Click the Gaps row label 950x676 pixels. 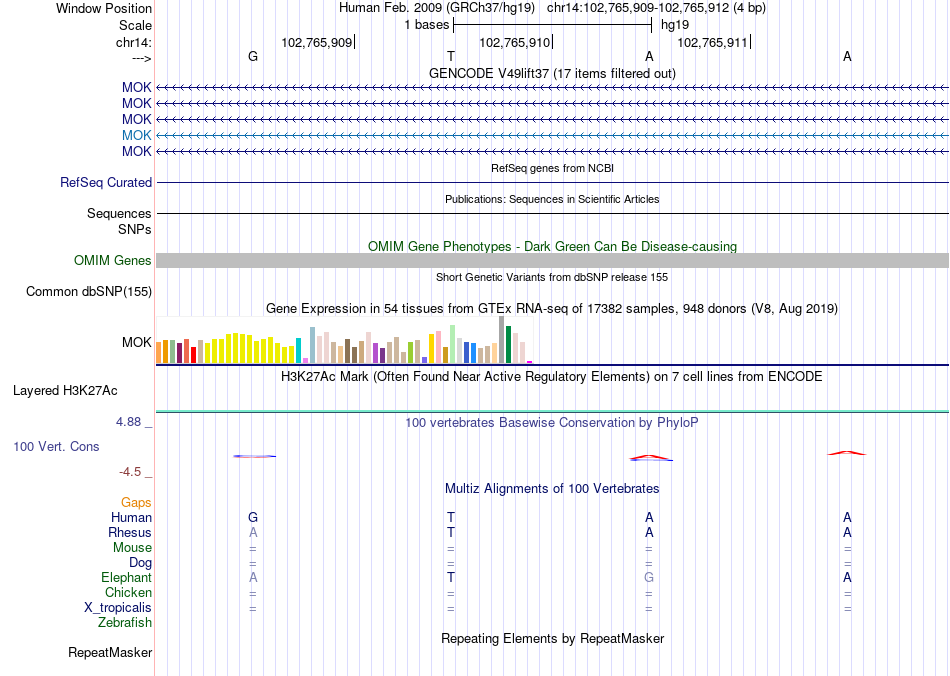[x=136, y=502]
